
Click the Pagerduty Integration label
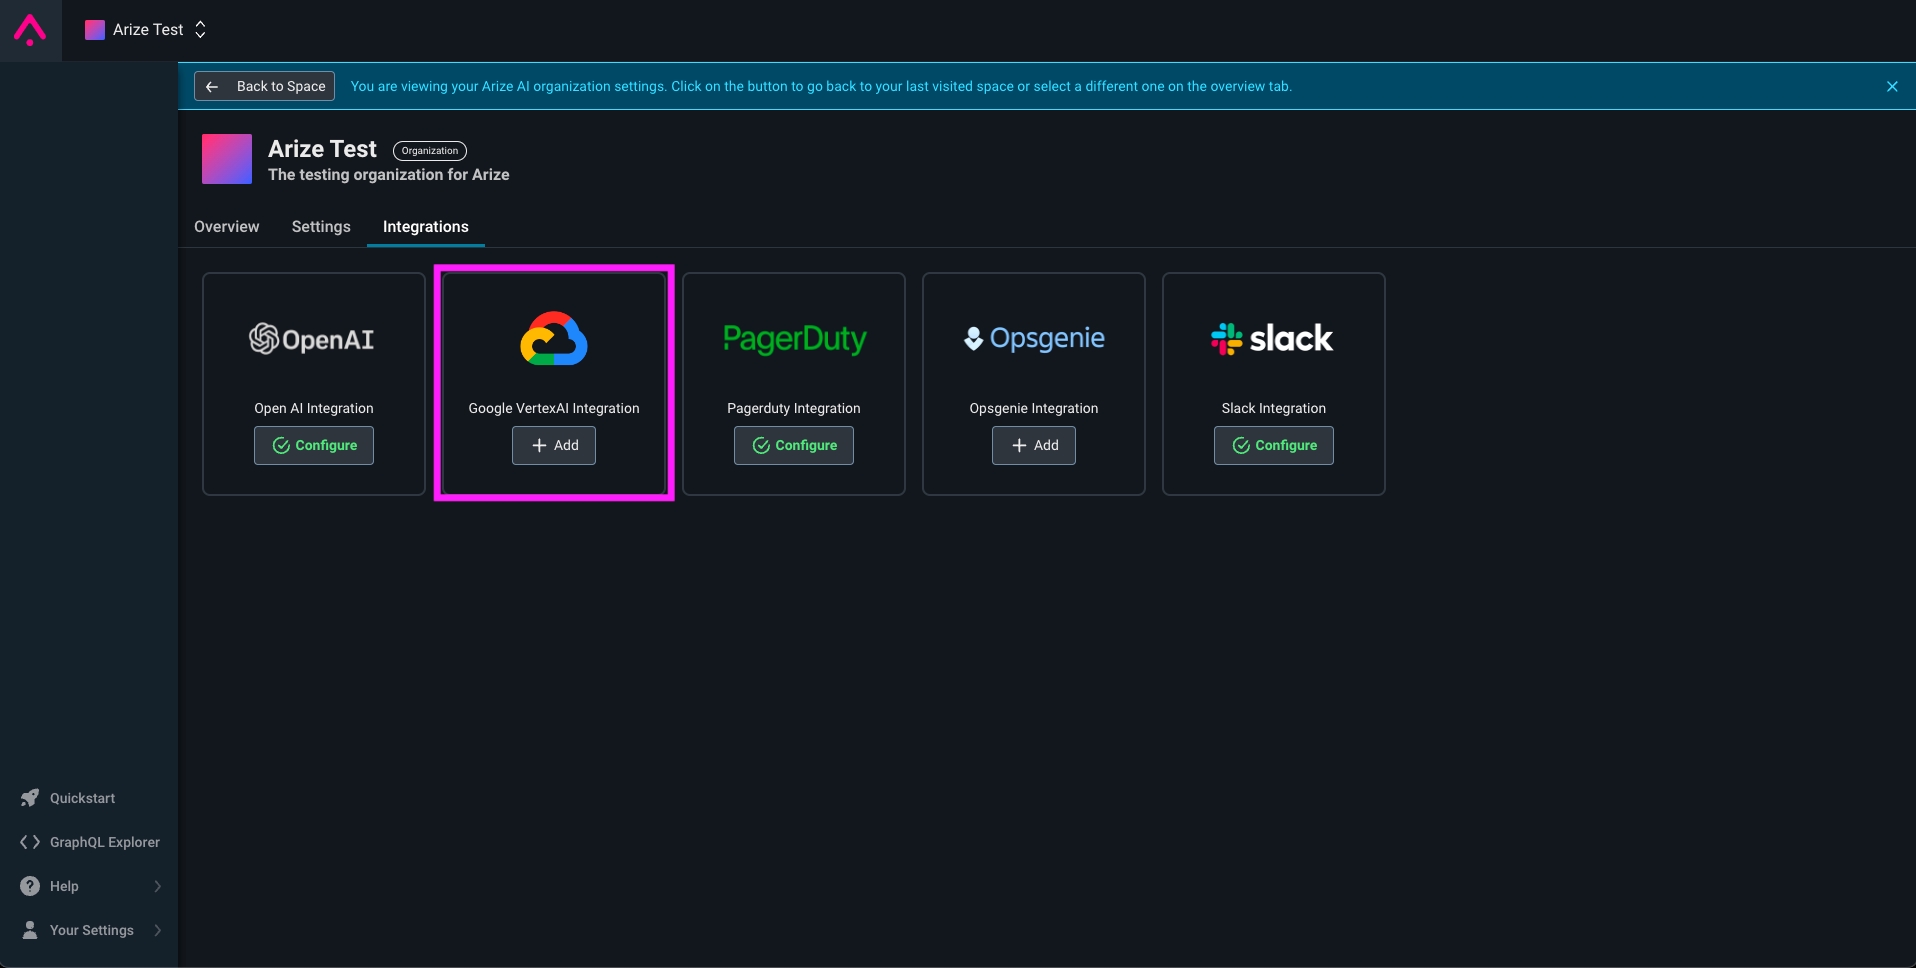794,409
